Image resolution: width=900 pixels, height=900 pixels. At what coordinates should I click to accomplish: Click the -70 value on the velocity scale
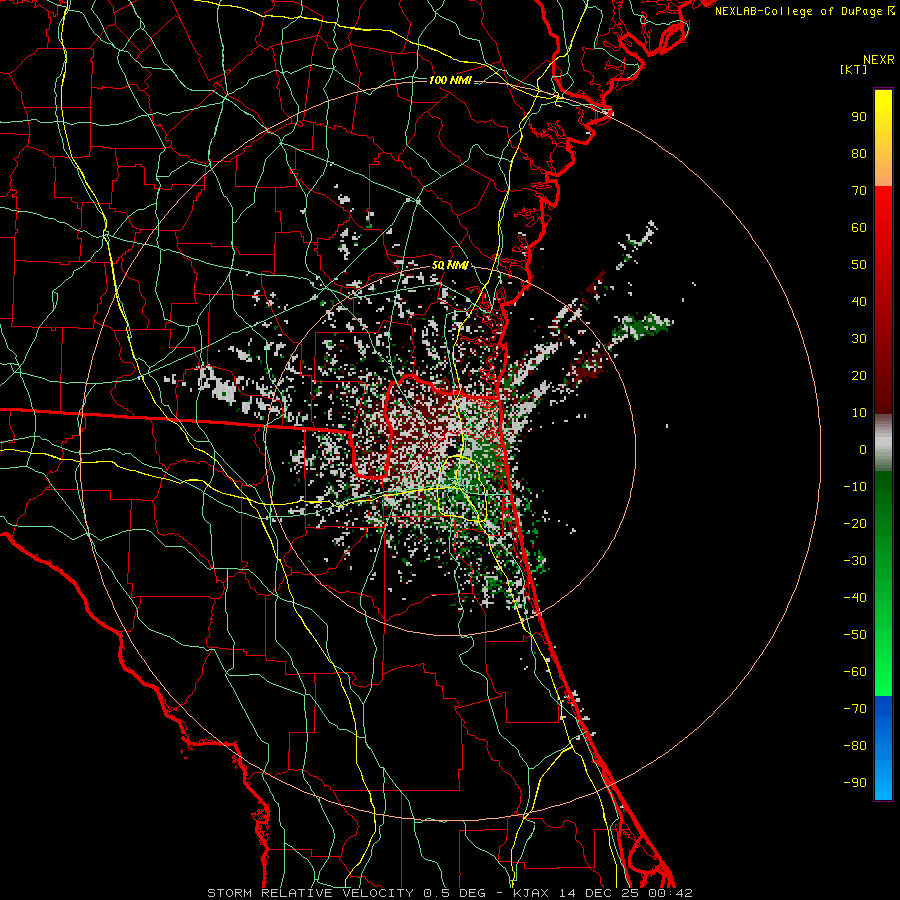855,709
